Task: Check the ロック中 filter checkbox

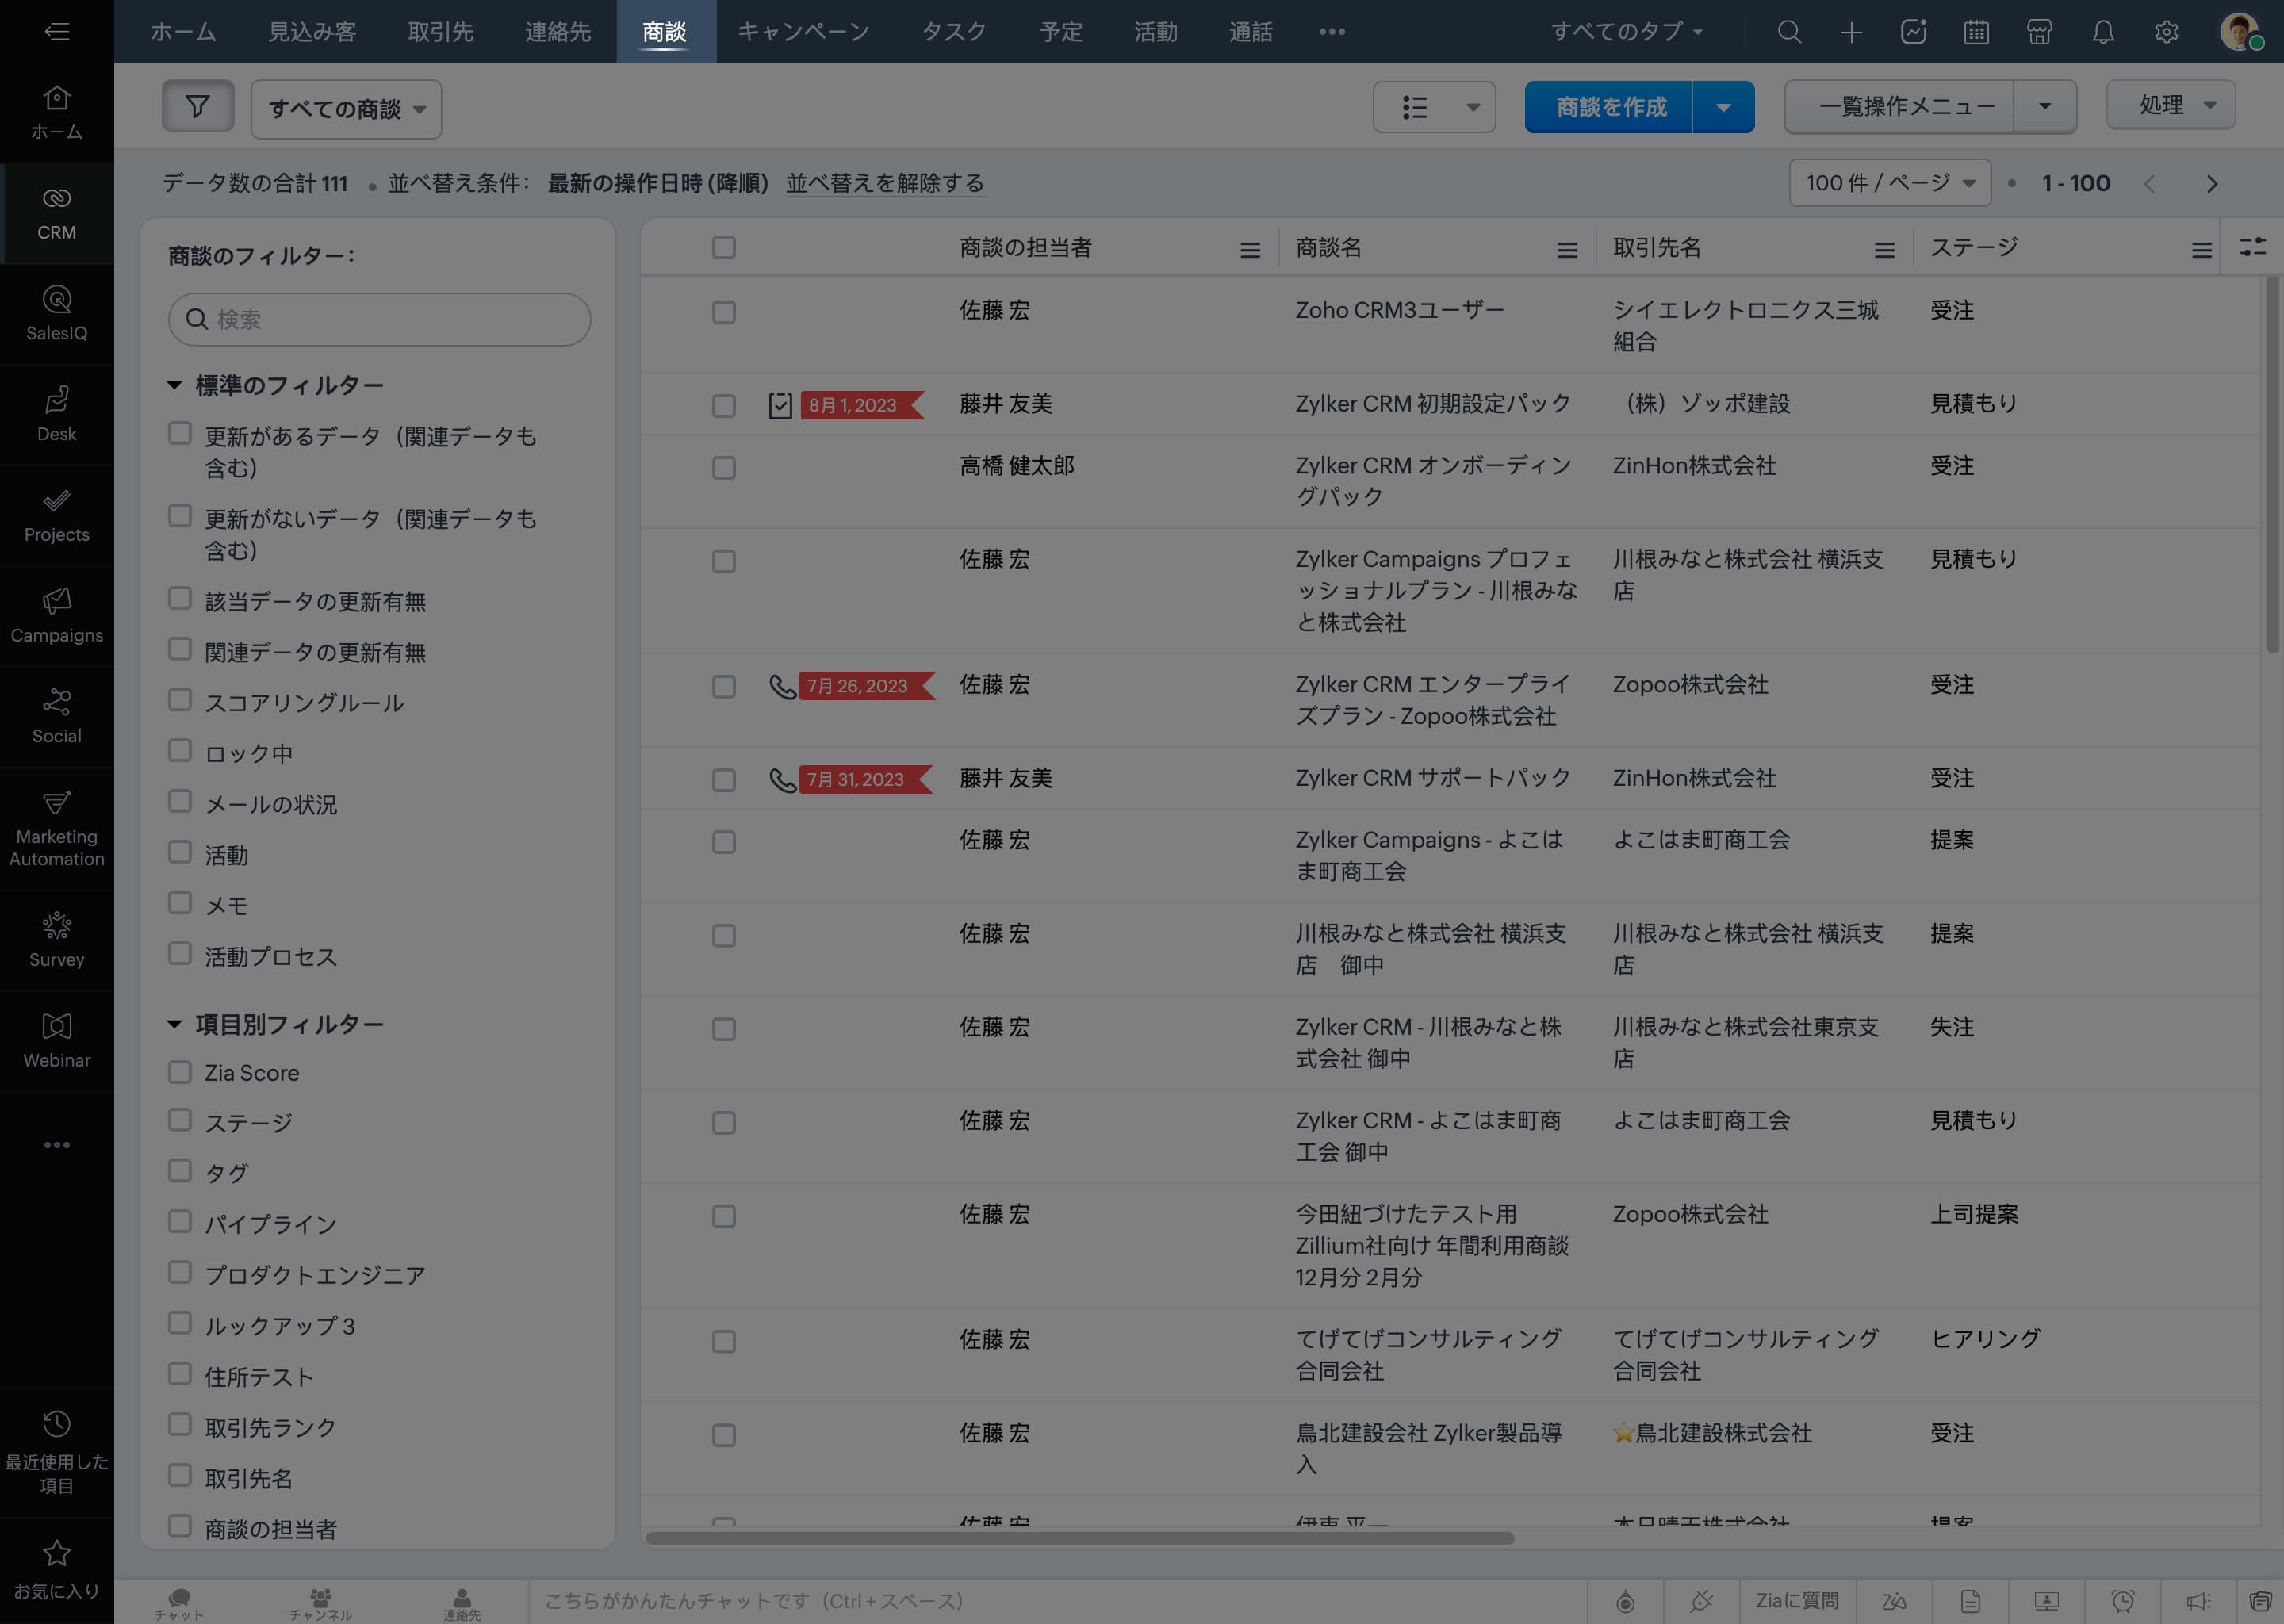Action: point(180,751)
